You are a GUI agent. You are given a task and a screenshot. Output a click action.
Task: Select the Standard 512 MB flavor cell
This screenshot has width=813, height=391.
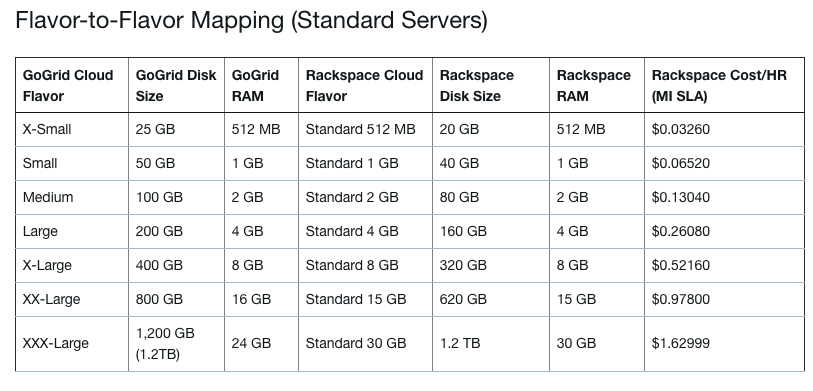[366, 130]
